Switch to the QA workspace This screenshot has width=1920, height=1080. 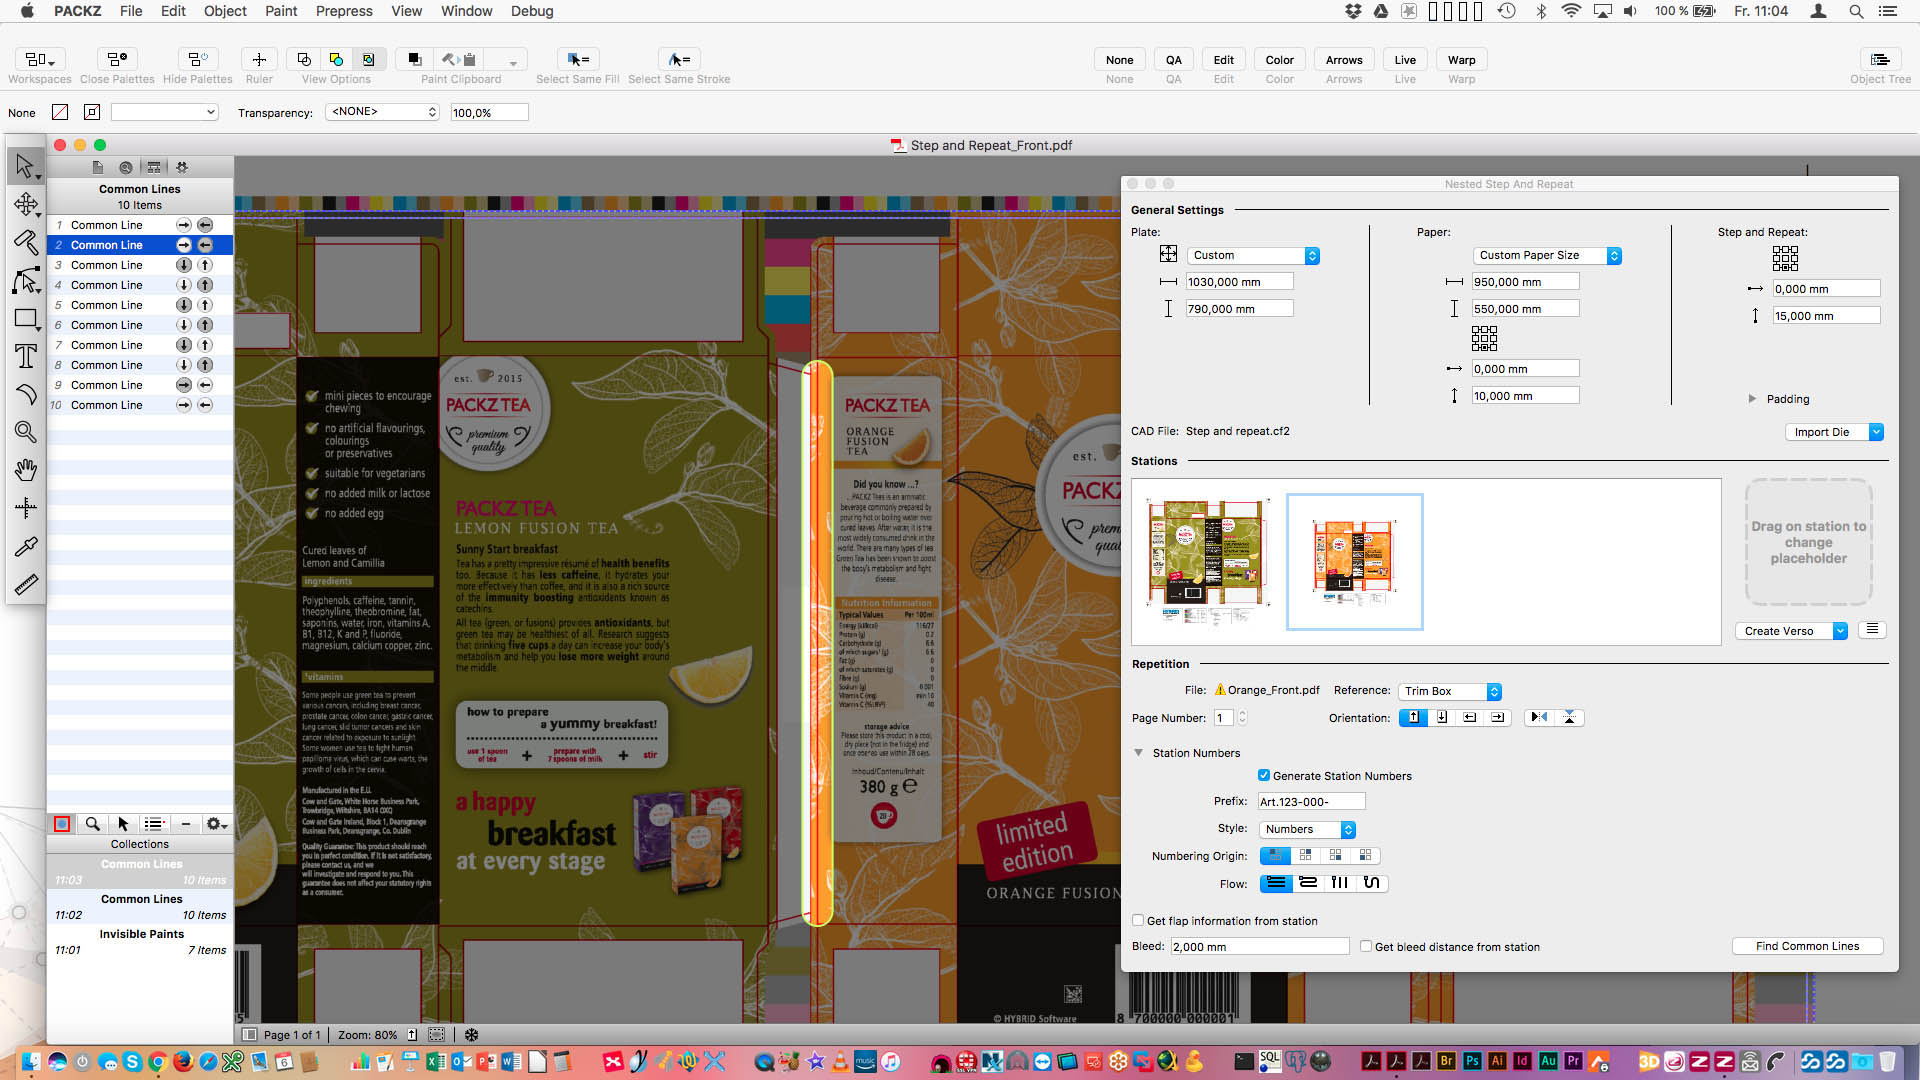point(1173,60)
